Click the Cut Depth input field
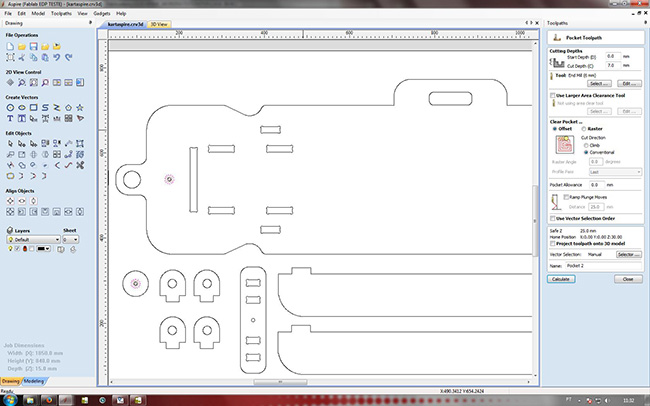The image size is (650, 406). pyautogui.click(x=613, y=66)
